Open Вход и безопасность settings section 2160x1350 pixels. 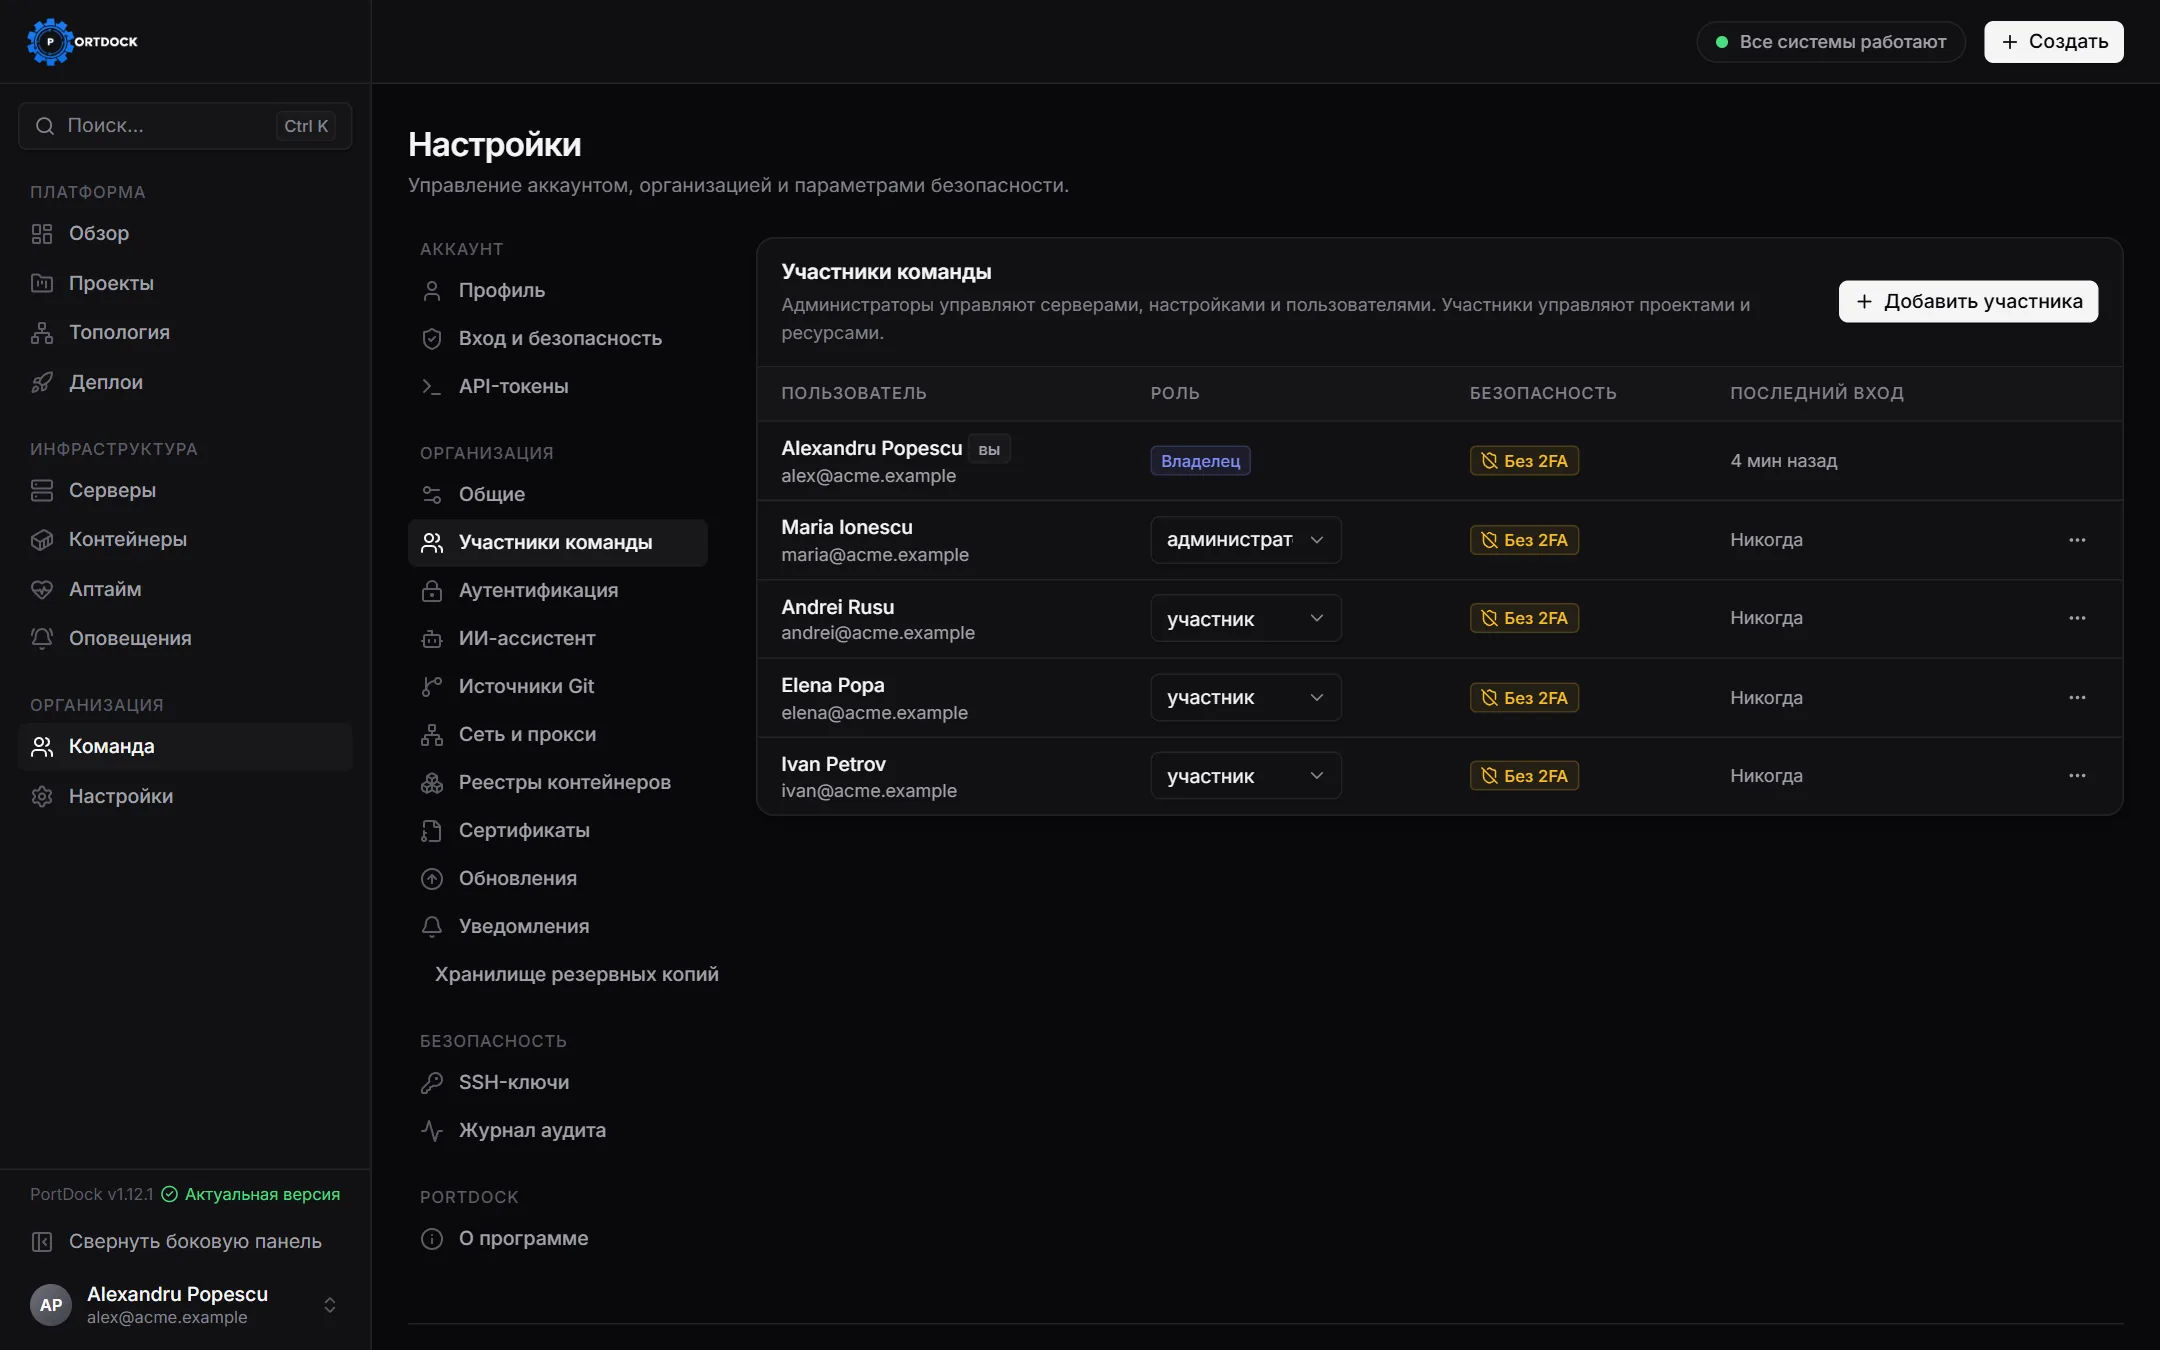point(558,339)
